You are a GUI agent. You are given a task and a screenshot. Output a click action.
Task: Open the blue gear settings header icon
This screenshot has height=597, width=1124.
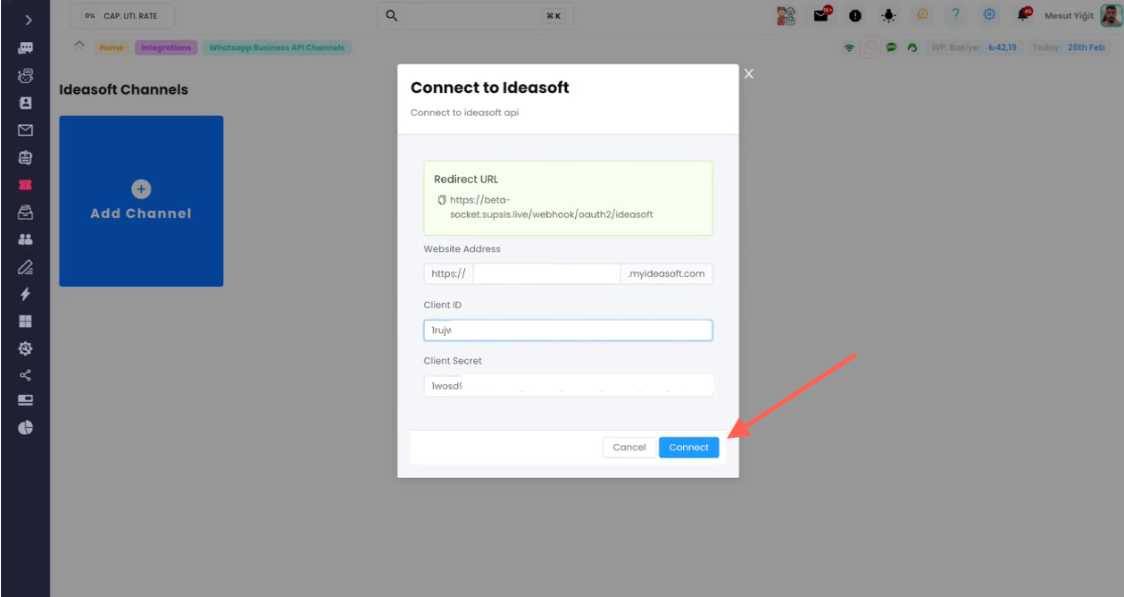[x=989, y=14]
